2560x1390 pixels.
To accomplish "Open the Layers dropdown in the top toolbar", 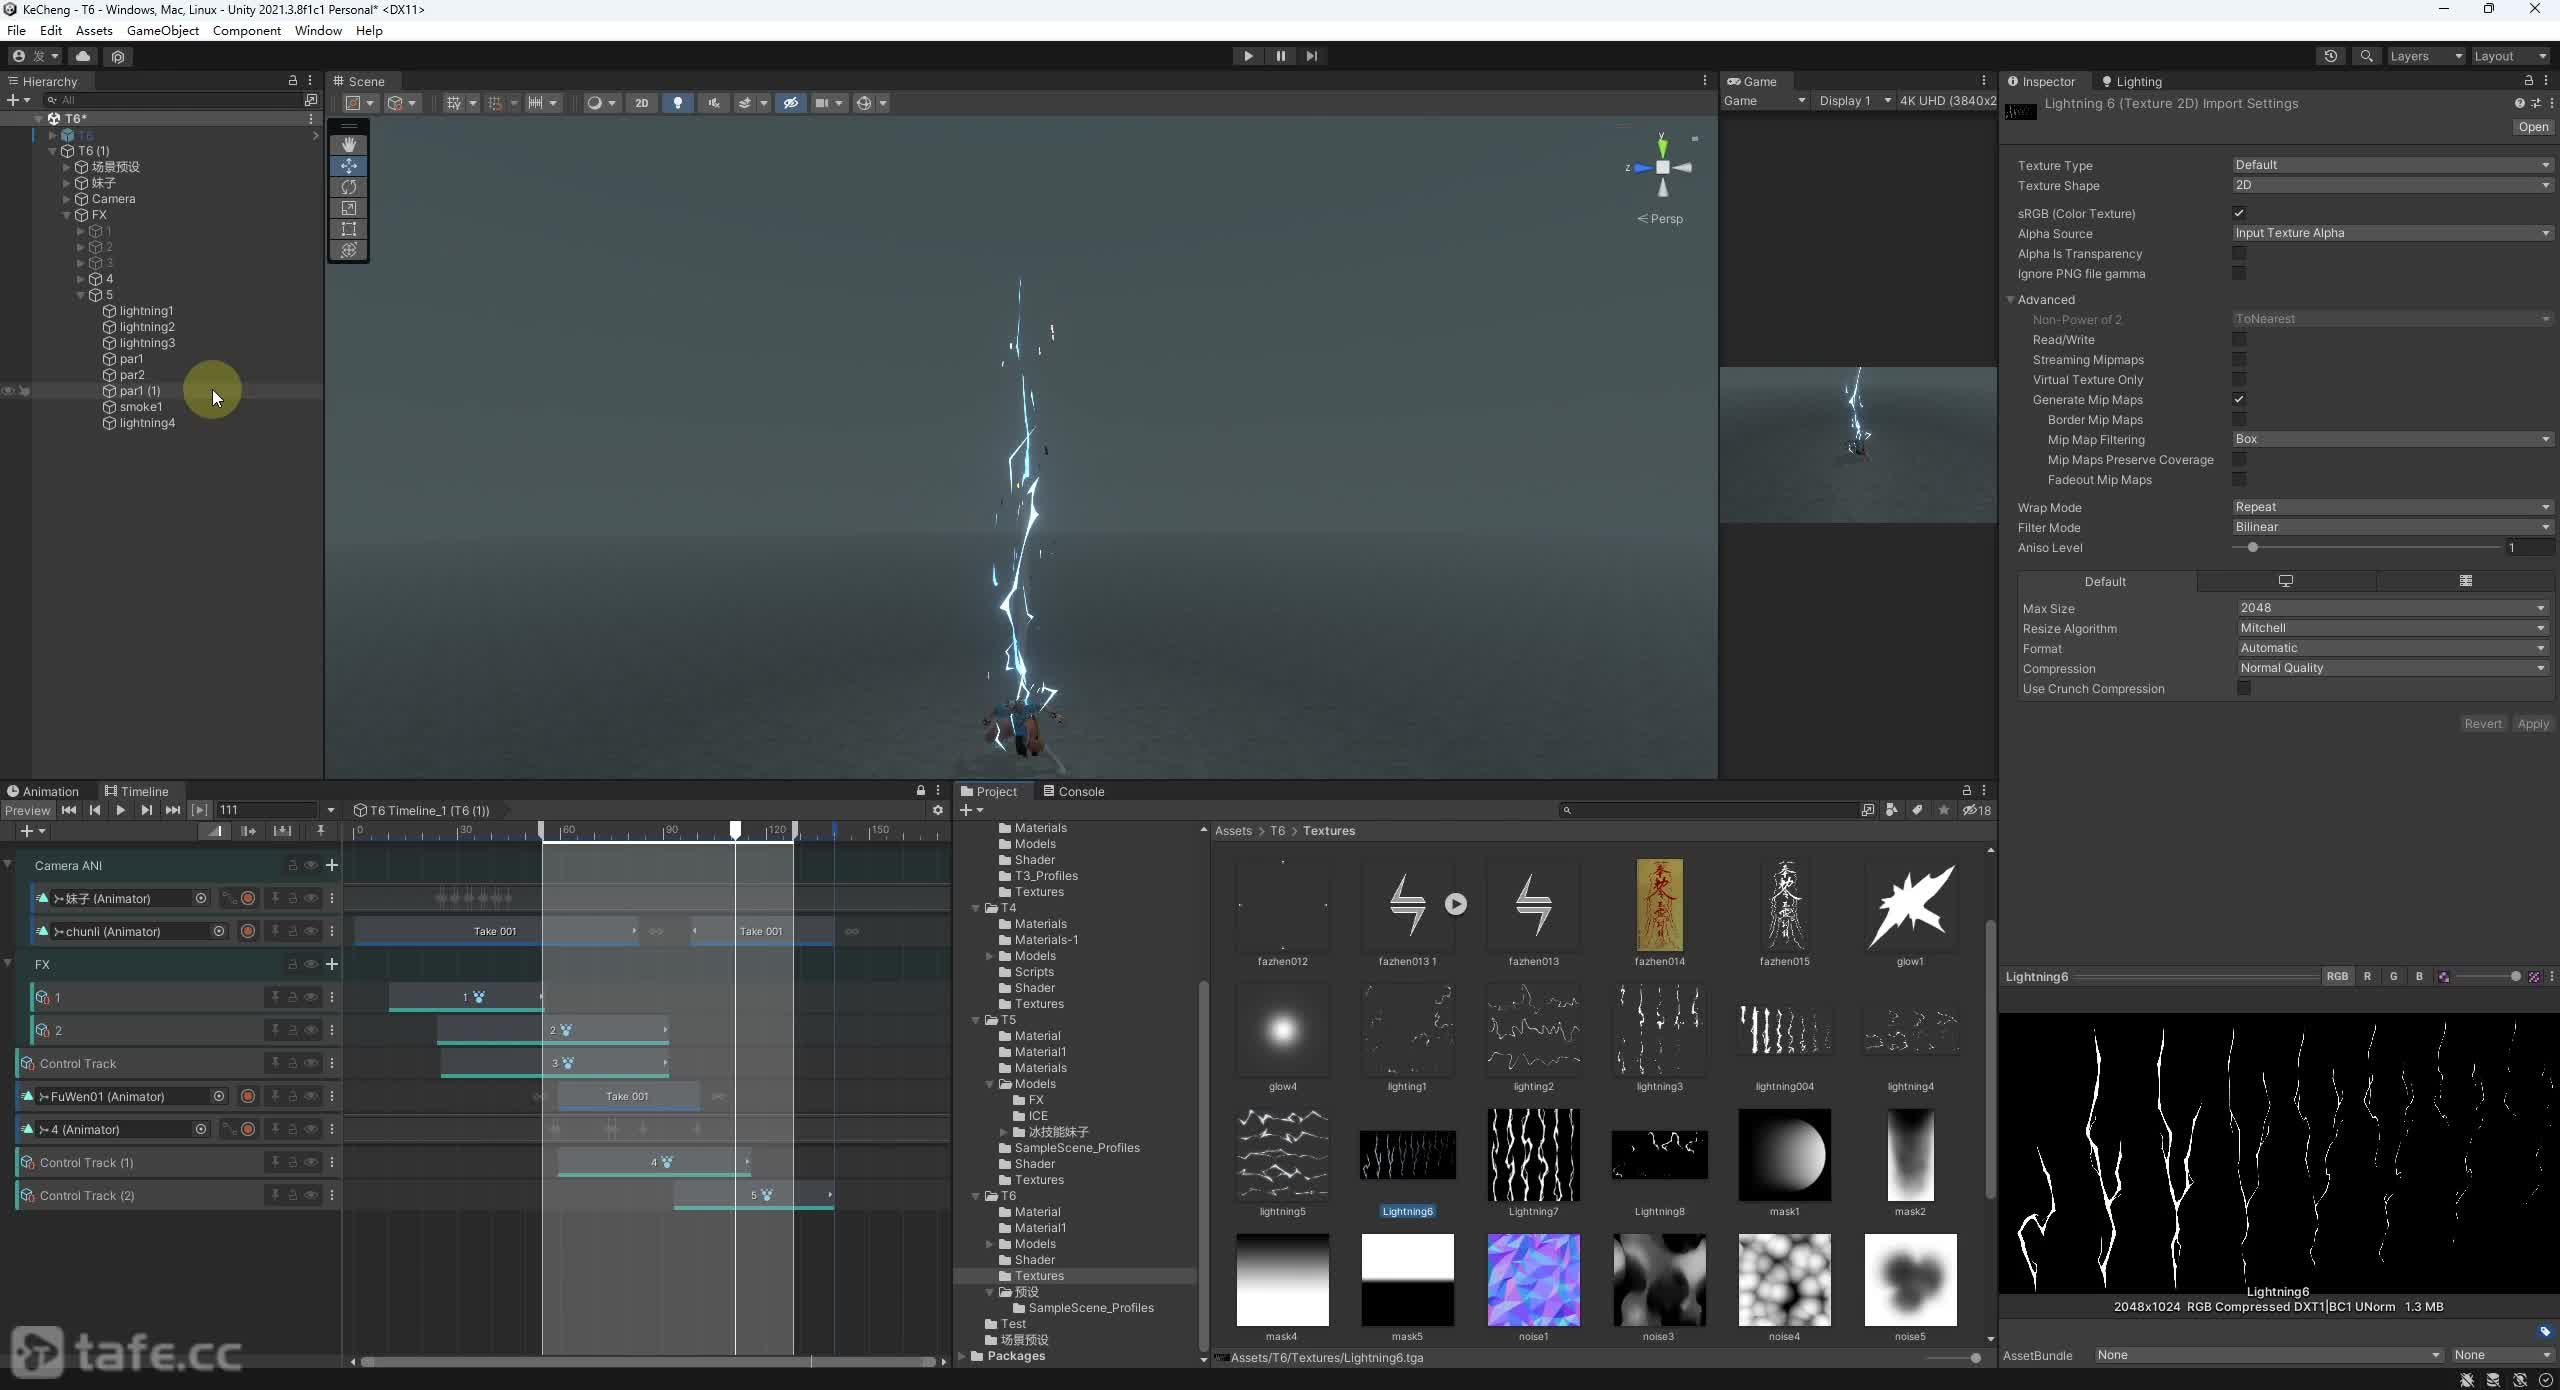I will pyautogui.click(x=2425, y=56).
